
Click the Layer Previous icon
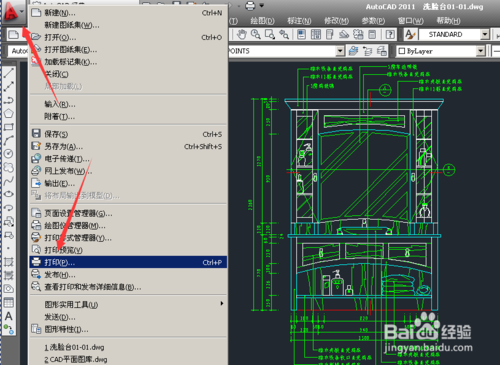point(368,51)
